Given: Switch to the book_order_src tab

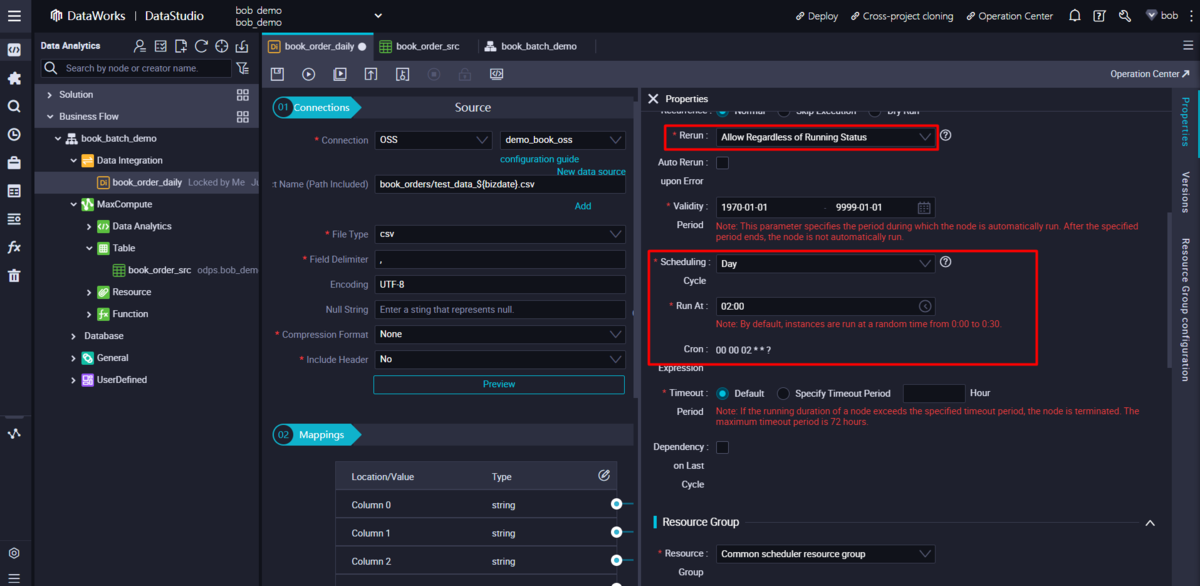Looking at the screenshot, I should [426, 46].
